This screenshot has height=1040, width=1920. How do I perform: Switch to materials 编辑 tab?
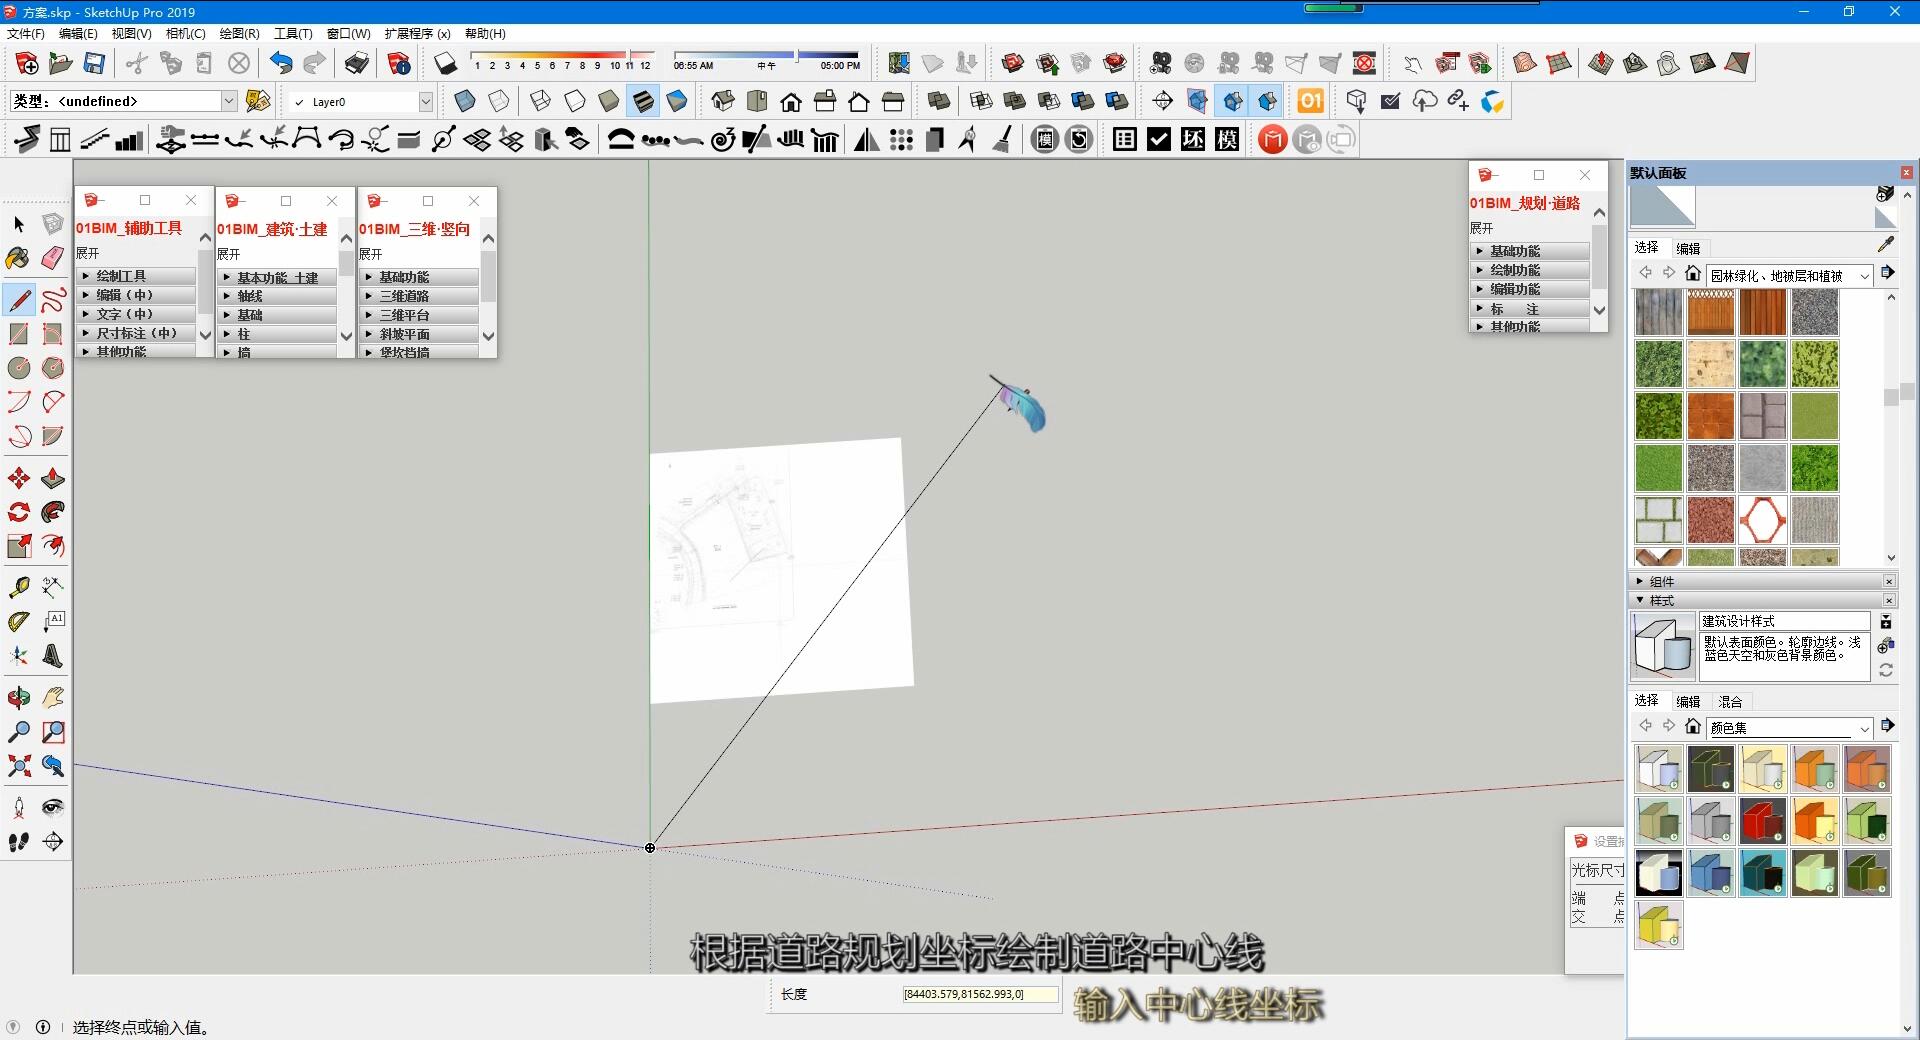(1688, 248)
